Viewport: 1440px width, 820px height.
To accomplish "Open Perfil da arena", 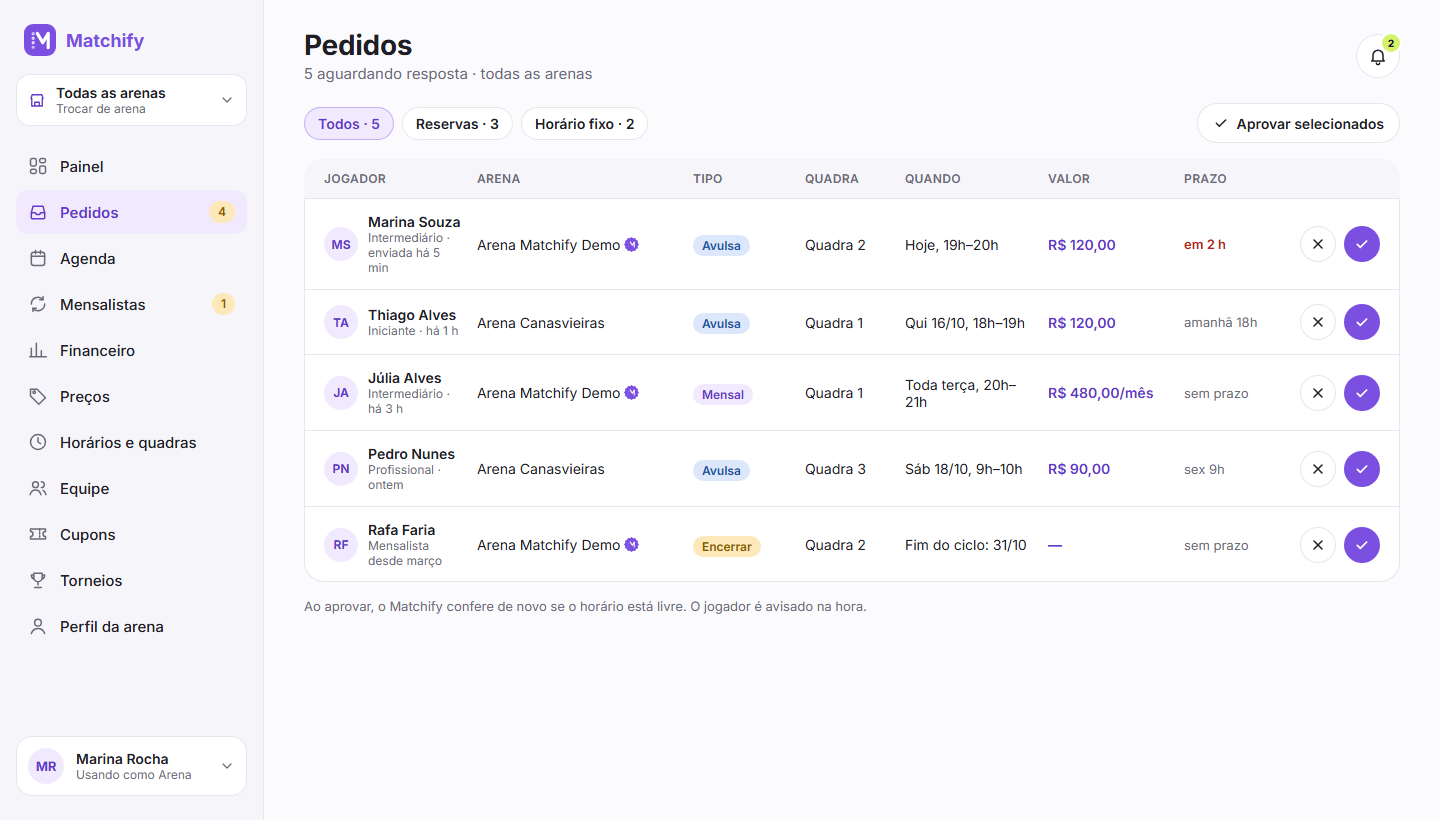I will pyautogui.click(x=131, y=627).
